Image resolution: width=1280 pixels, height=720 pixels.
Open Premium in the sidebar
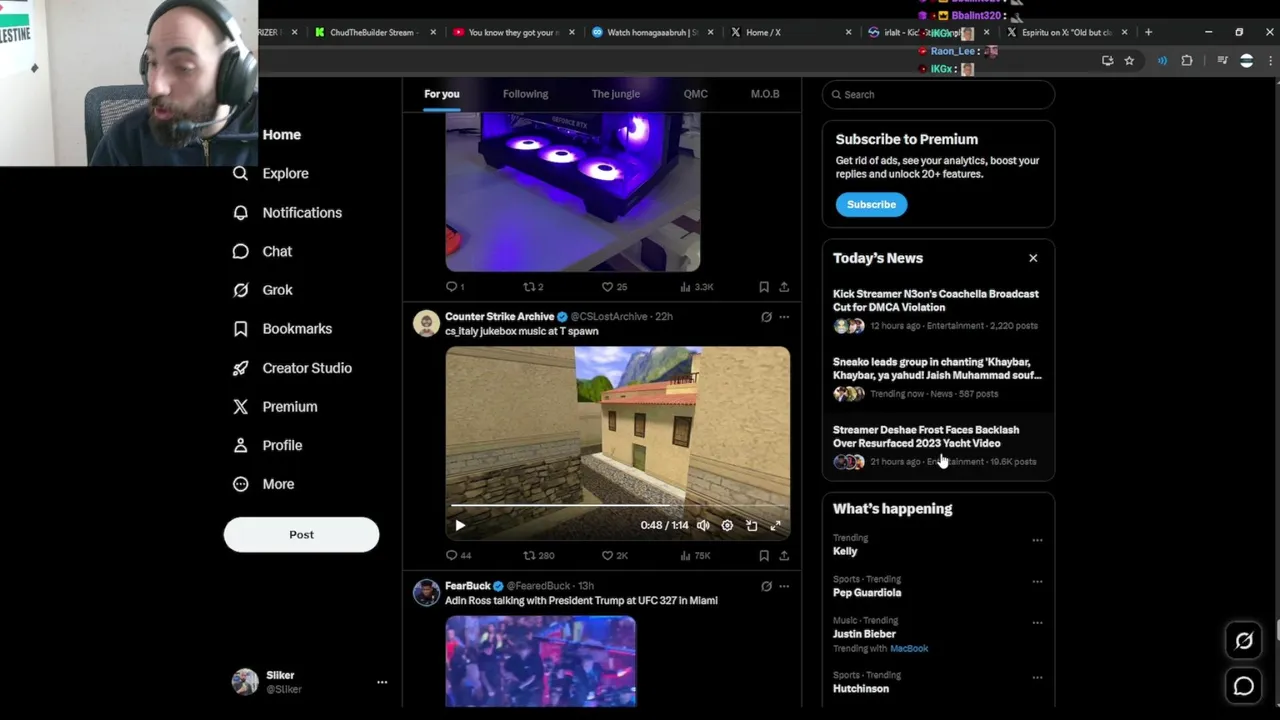(x=274, y=406)
